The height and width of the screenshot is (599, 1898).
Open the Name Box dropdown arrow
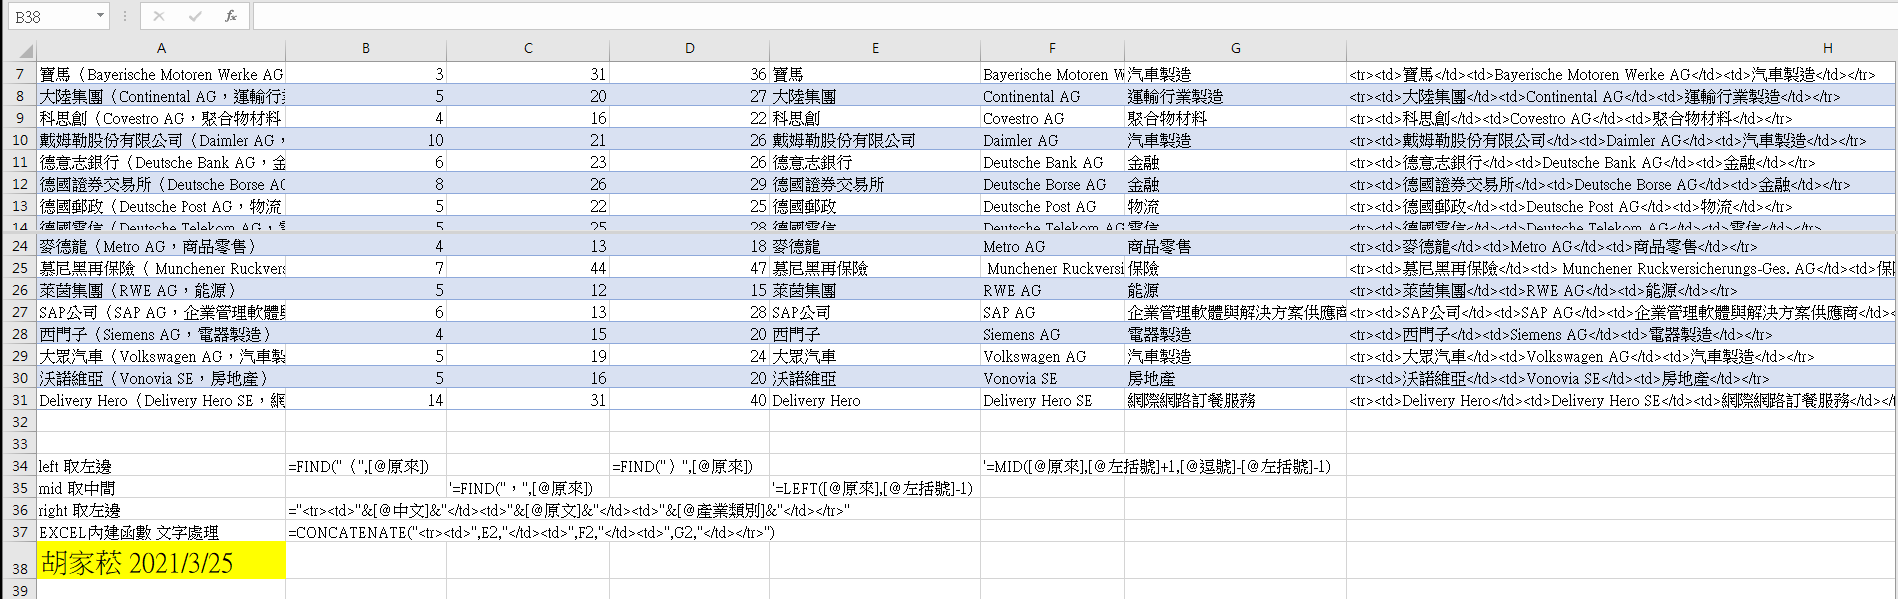click(100, 16)
